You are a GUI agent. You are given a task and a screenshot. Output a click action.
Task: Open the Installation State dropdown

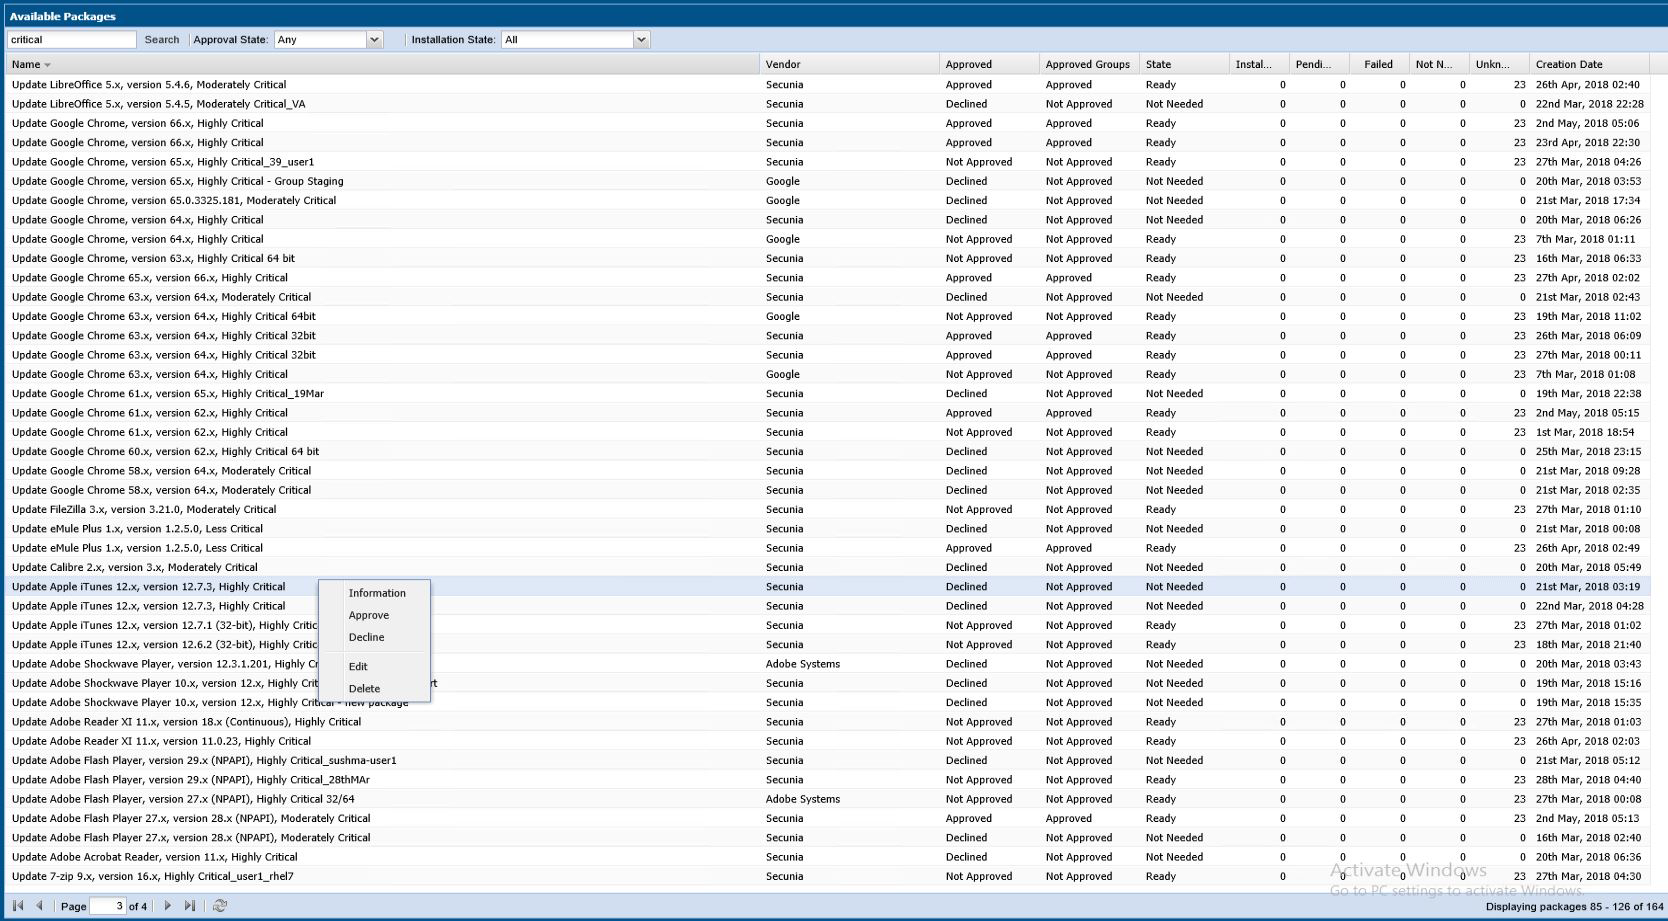coord(641,40)
